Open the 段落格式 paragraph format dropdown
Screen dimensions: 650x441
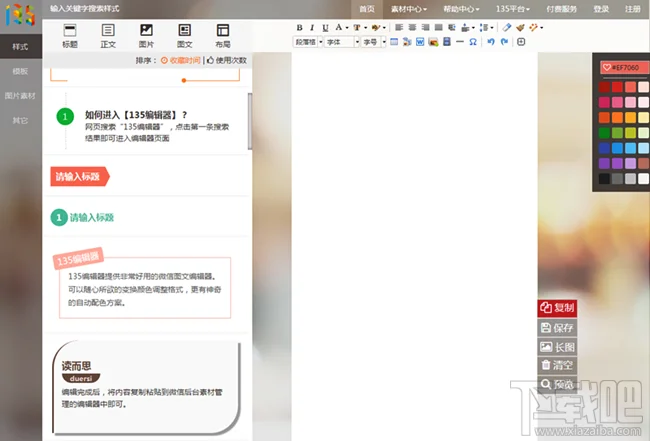[308, 42]
